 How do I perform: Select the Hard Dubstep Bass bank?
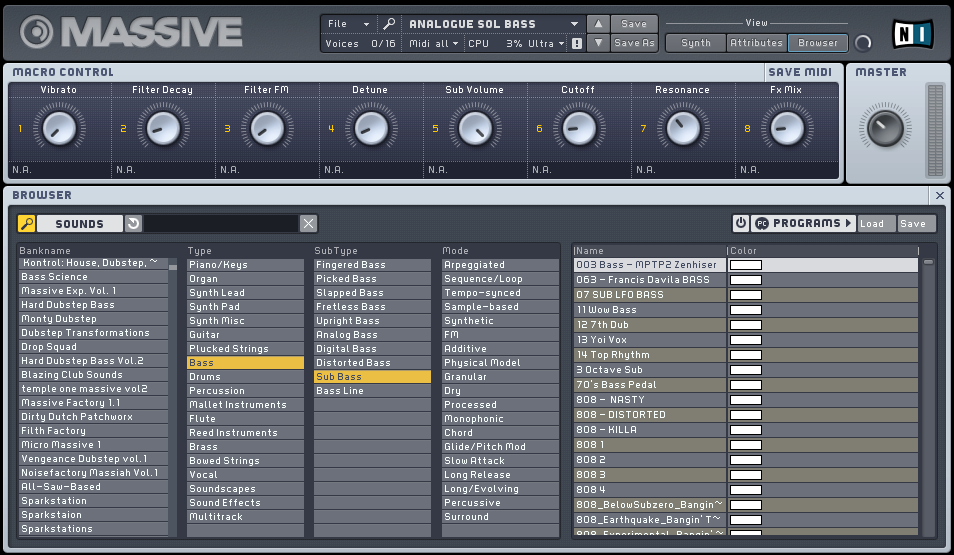click(93, 305)
